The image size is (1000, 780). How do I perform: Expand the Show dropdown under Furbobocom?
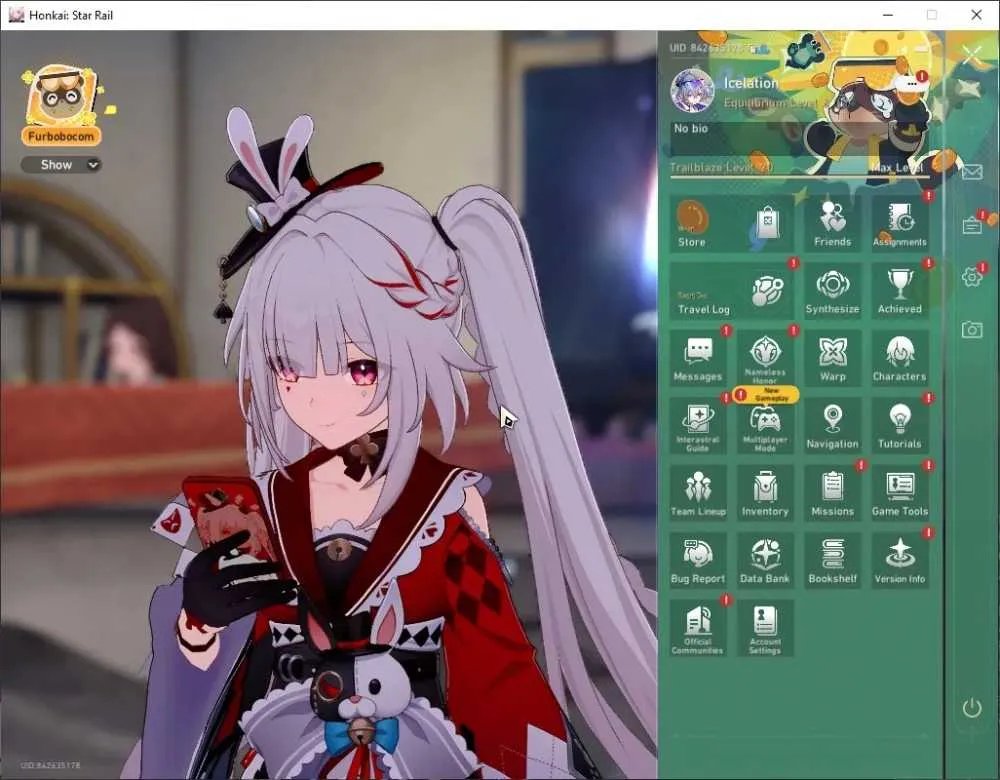coord(61,165)
